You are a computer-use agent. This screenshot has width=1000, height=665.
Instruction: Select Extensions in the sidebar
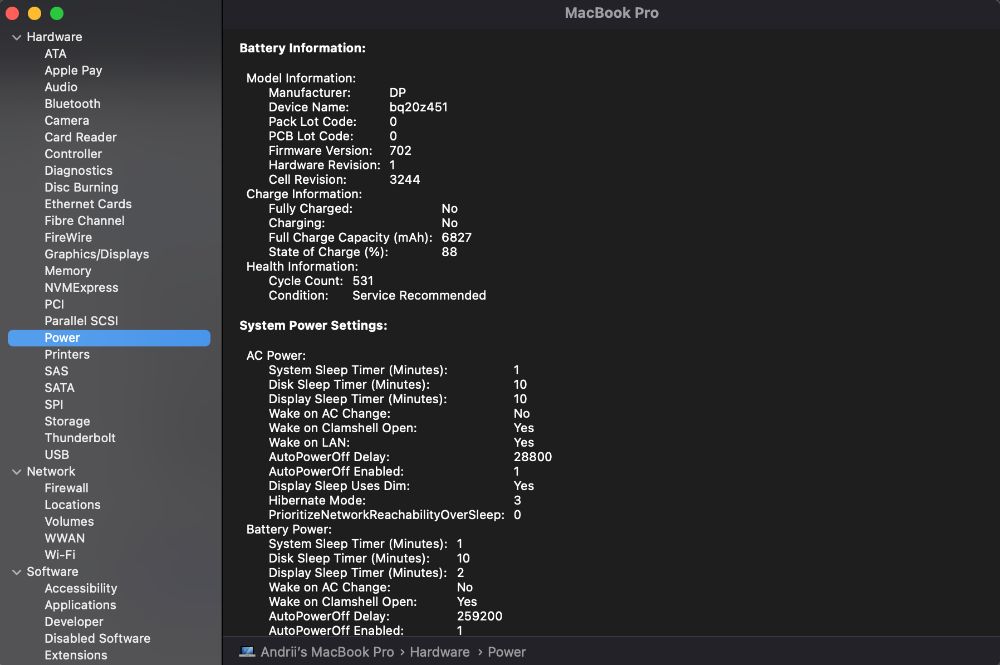tap(76, 655)
